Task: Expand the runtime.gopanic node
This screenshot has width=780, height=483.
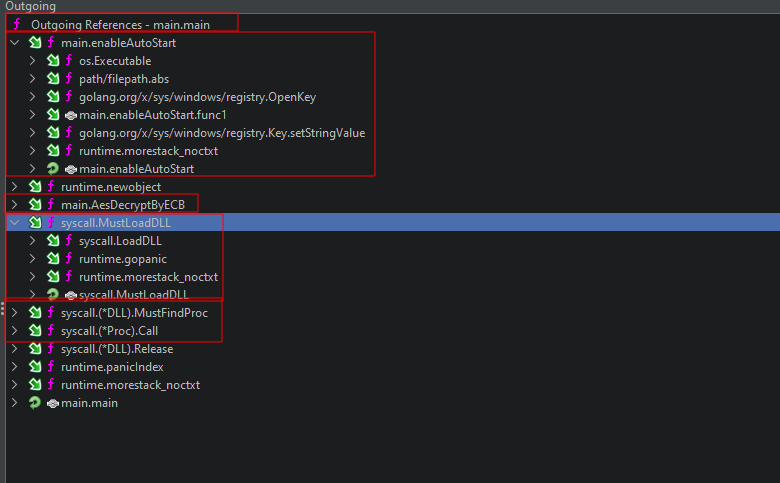Action: tap(32, 259)
